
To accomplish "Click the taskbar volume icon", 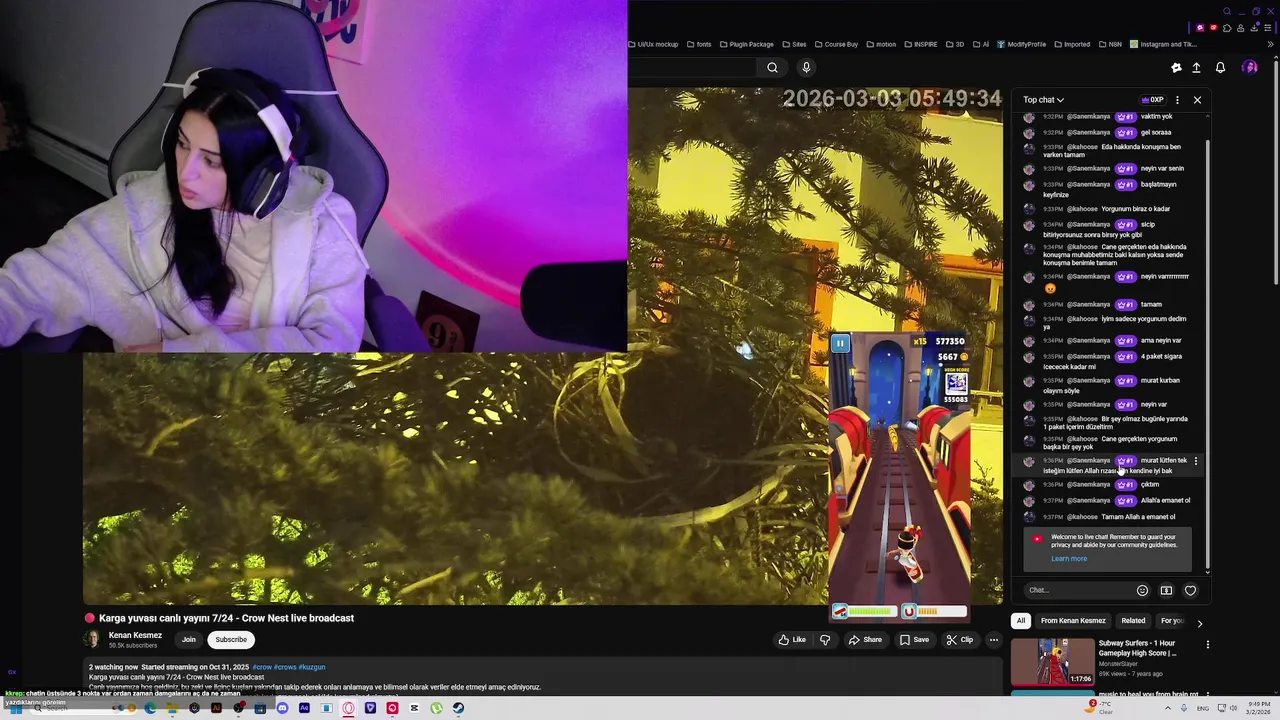I will 1235,708.
